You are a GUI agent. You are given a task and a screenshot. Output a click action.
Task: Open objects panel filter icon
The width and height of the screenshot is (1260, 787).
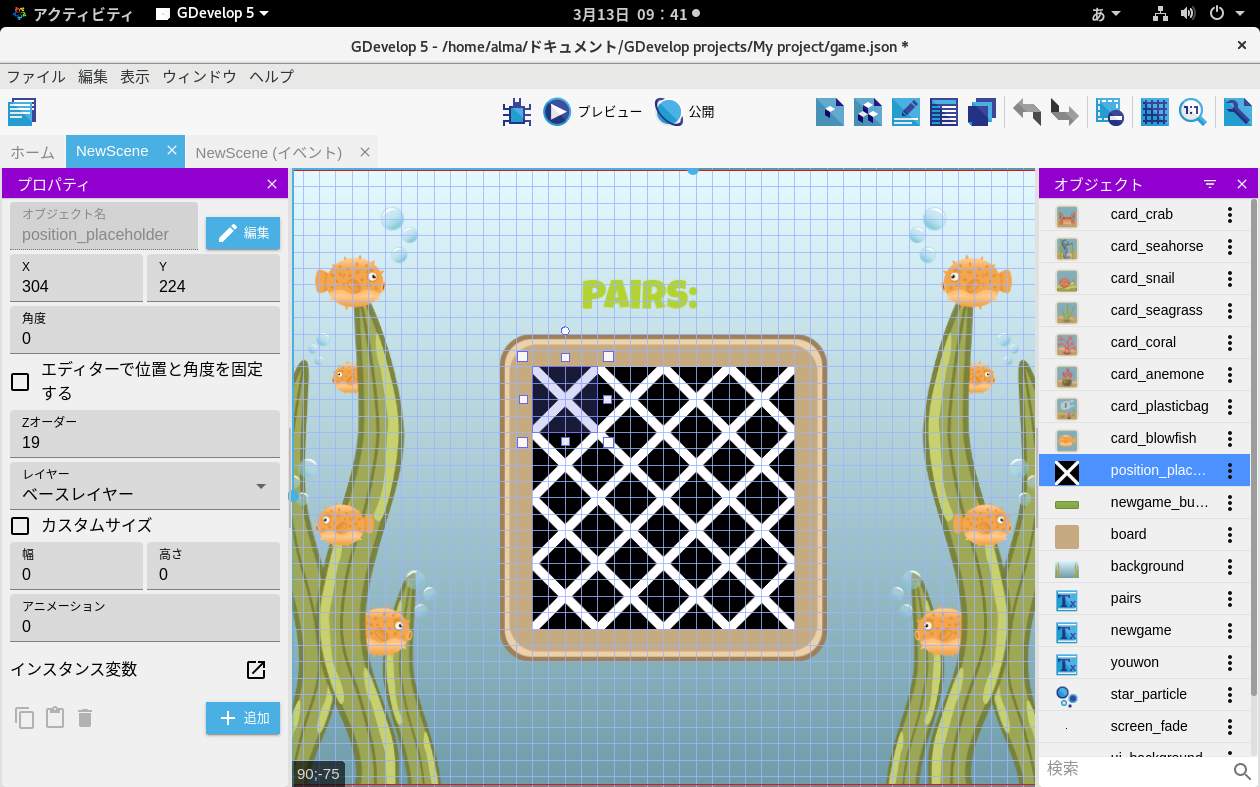1210,184
